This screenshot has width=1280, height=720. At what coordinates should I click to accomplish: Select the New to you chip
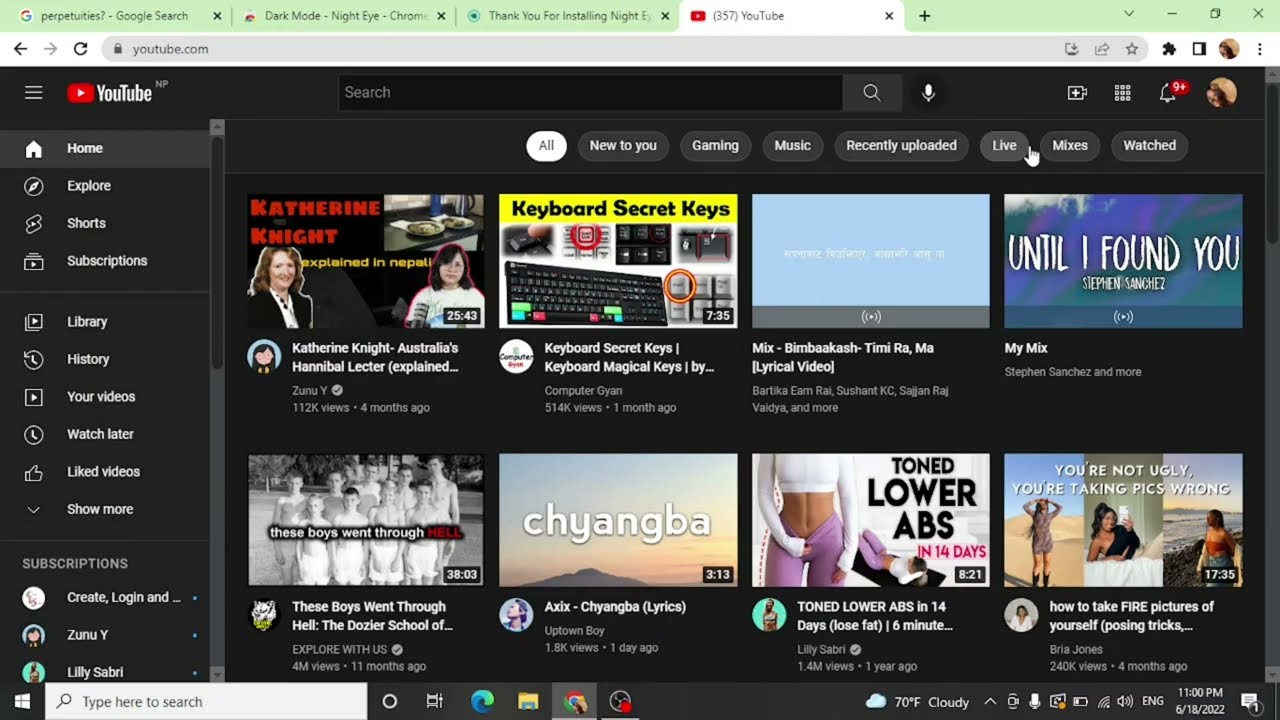point(623,146)
